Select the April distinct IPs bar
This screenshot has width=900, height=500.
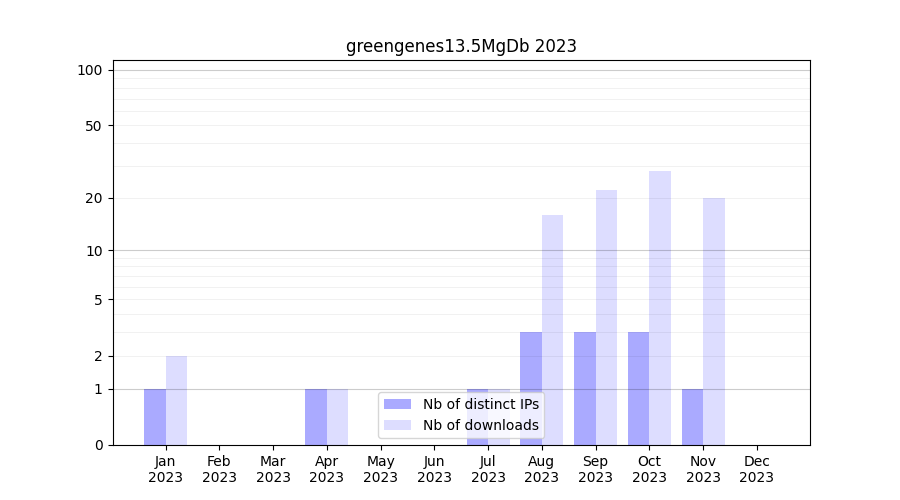click(316, 417)
